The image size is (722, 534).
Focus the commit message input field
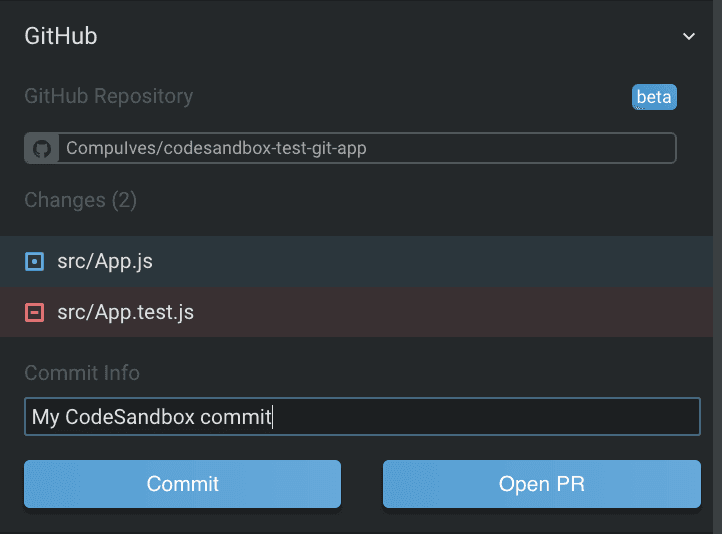(480, 417)
